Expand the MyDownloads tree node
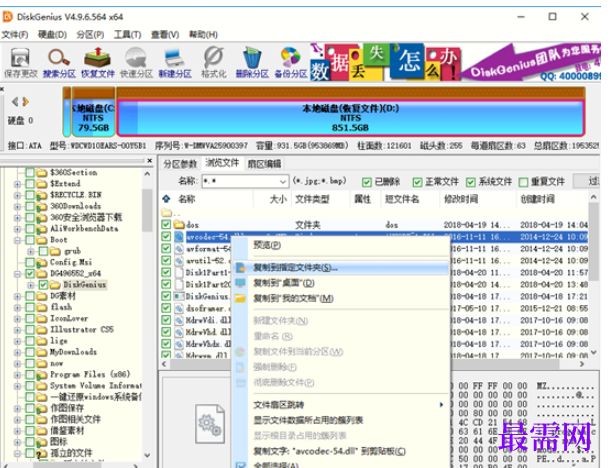610x468 pixels. pos(18,352)
